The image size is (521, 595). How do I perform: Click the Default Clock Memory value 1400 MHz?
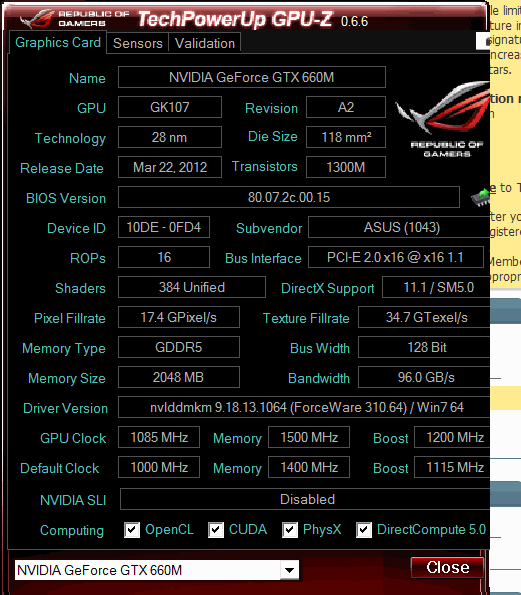309,467
